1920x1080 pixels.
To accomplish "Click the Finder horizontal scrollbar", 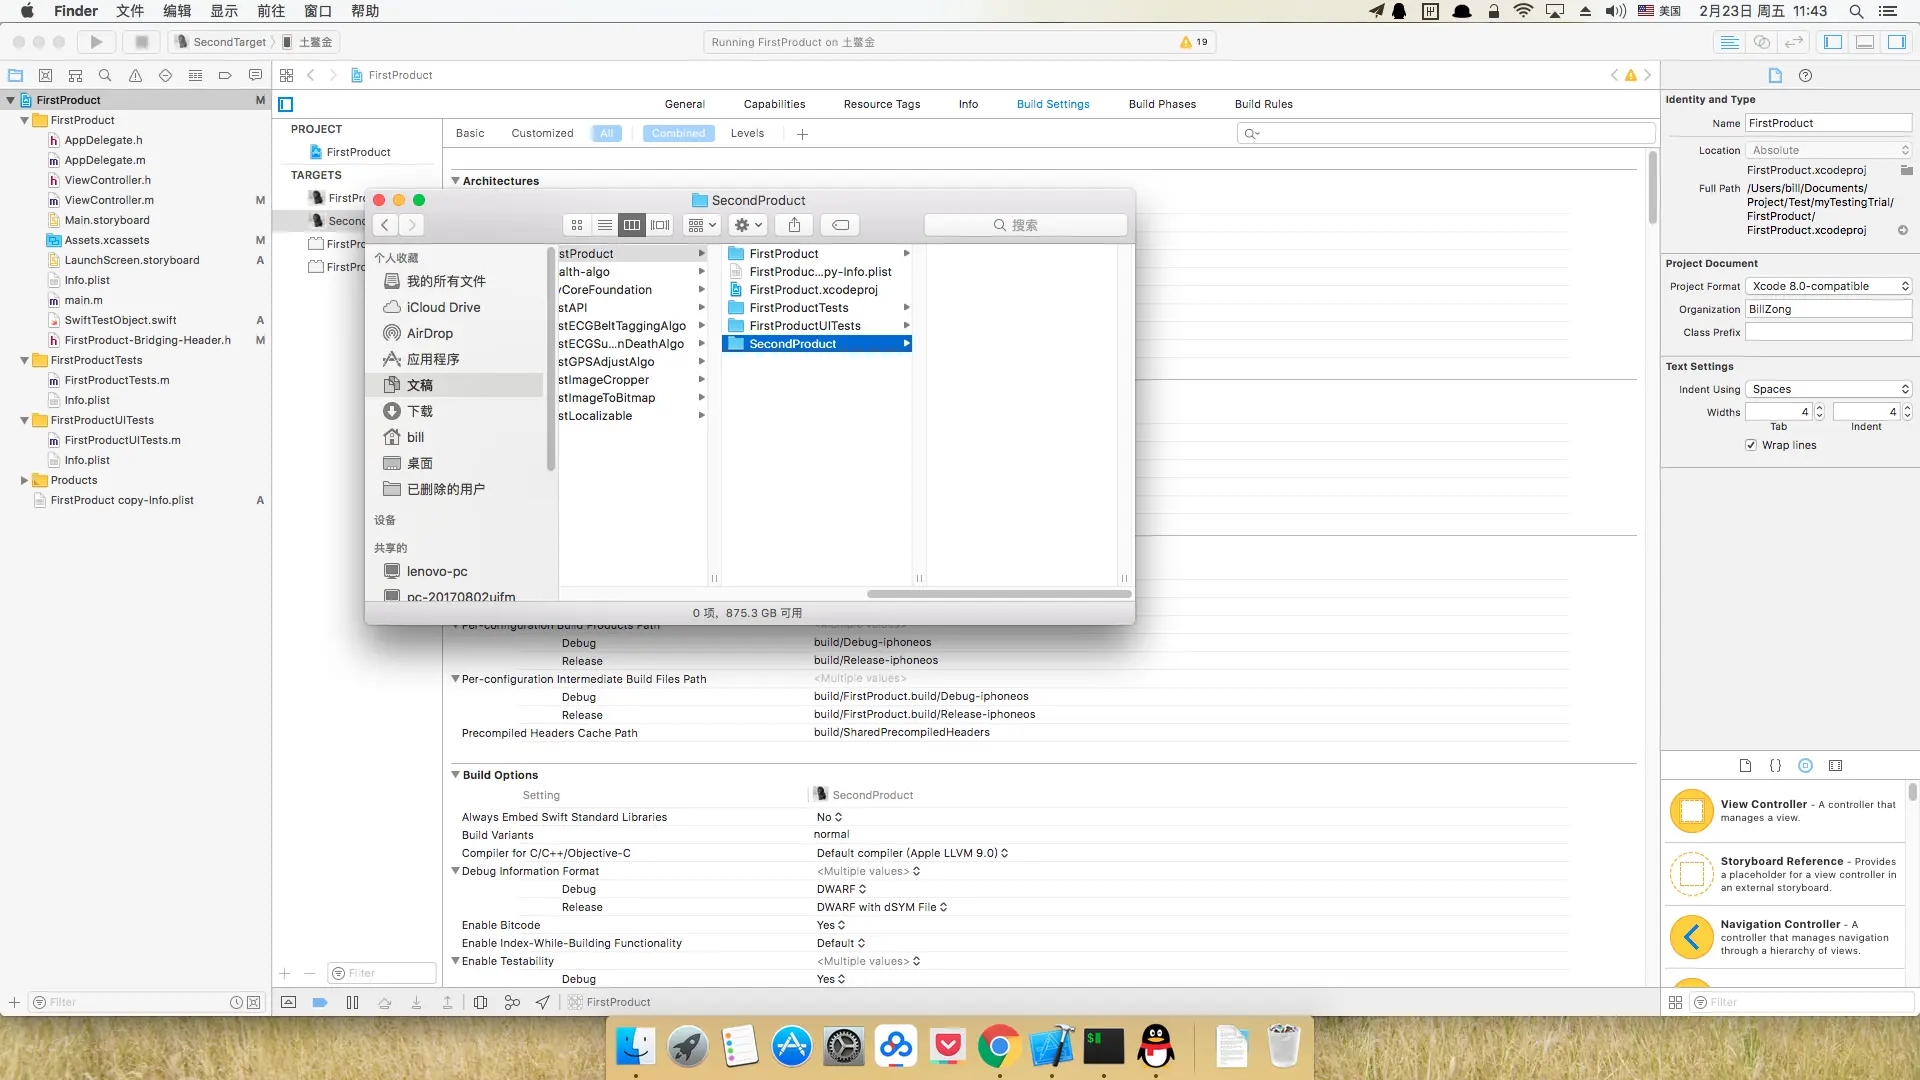I will (x=998, y=594).
